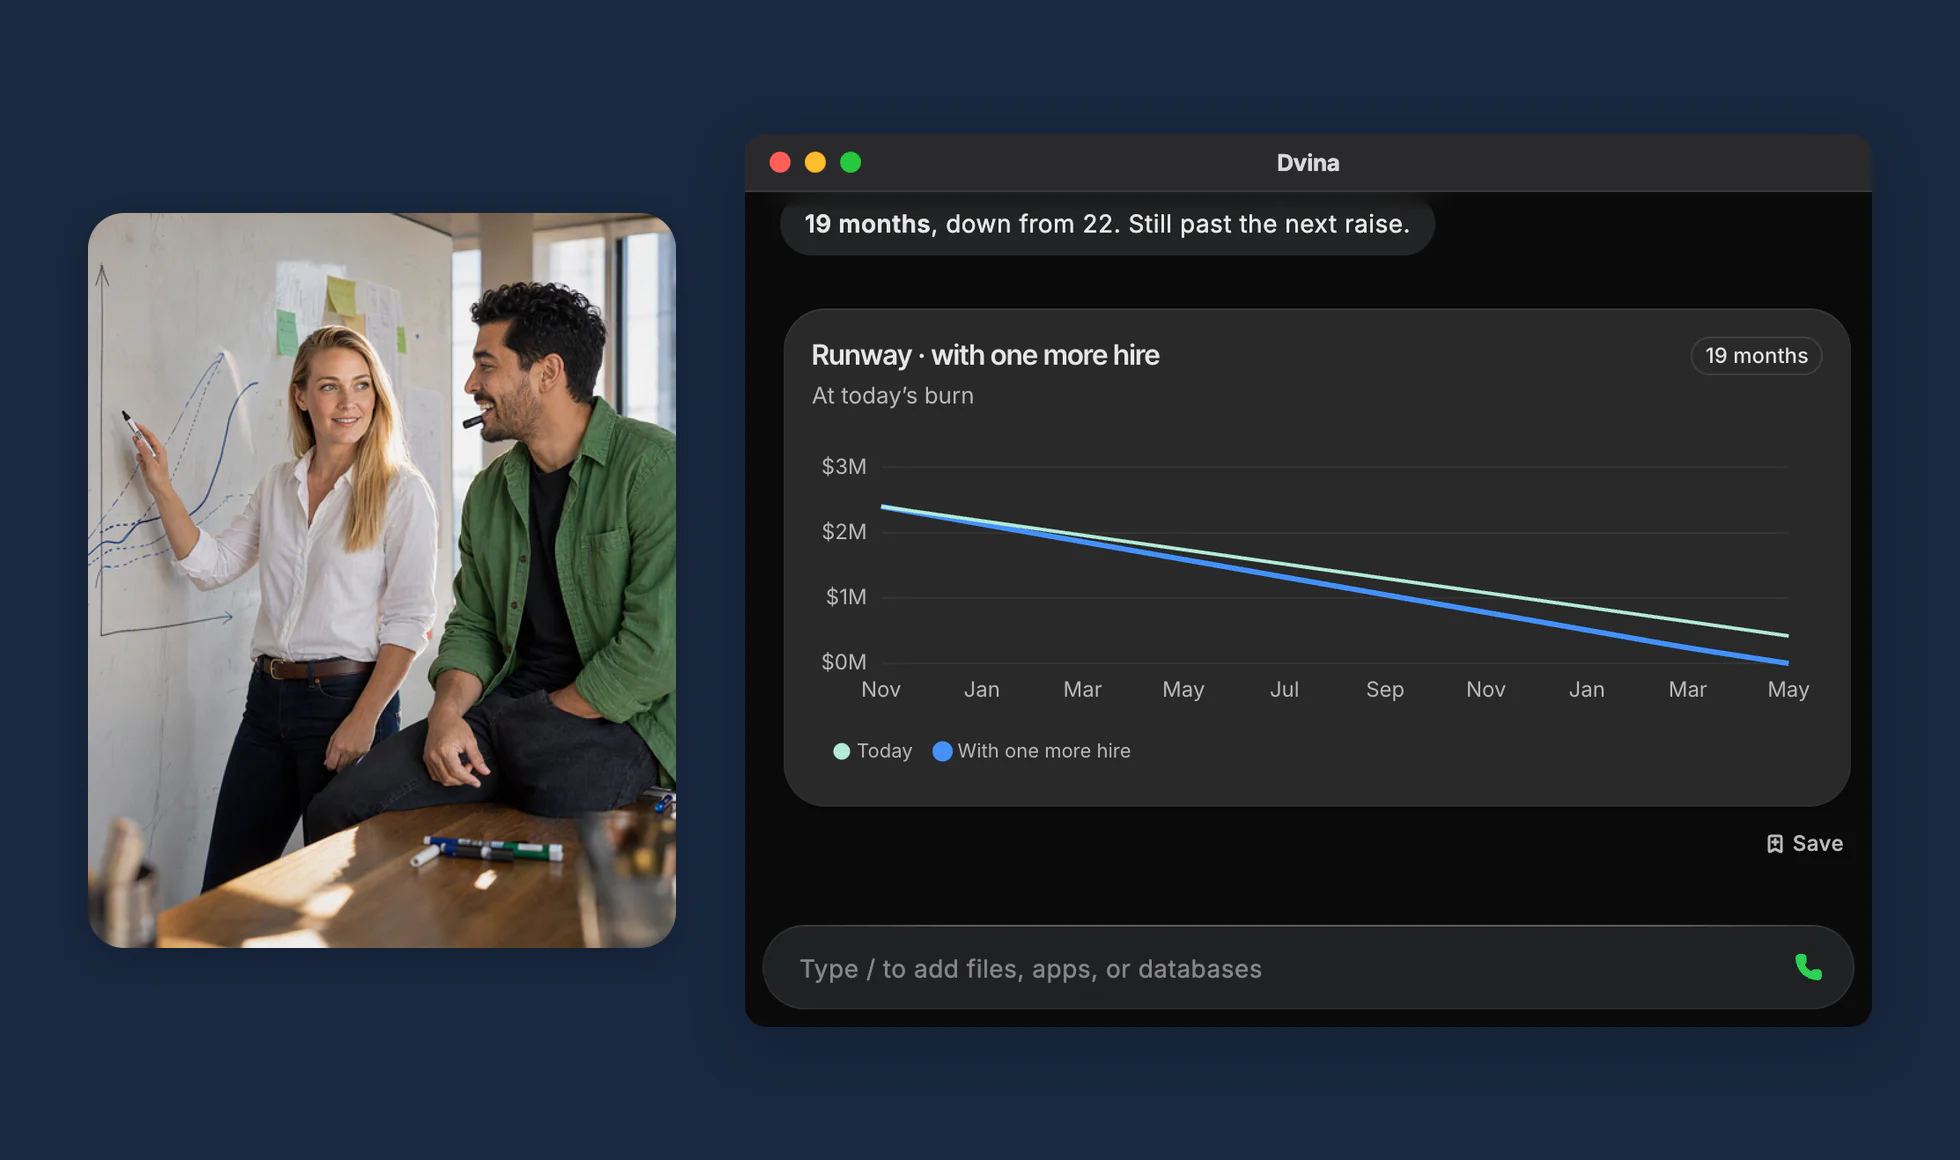
Task: Click the 19 months badge on chart card
Action: (x=1756, y=356)
